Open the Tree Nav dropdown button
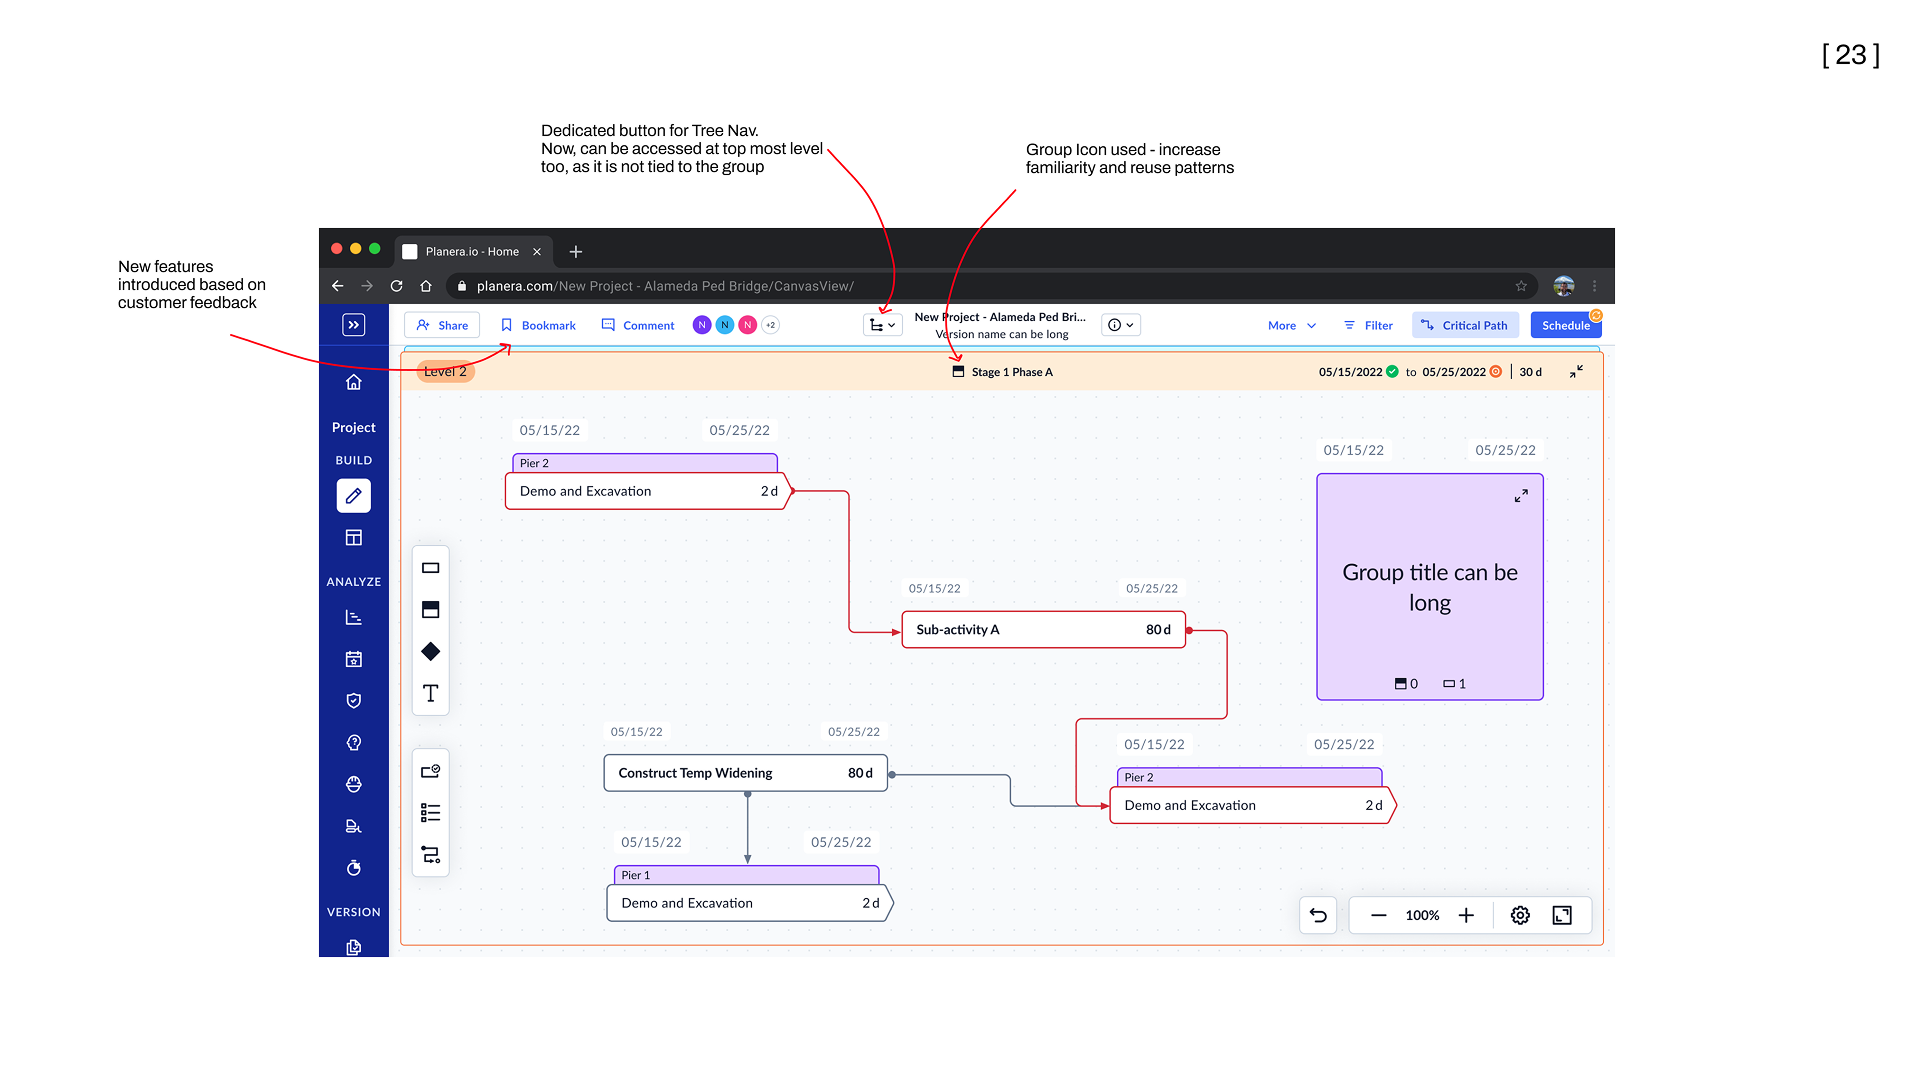Viewport: 1920px width, 1080px height. (883, 325)
